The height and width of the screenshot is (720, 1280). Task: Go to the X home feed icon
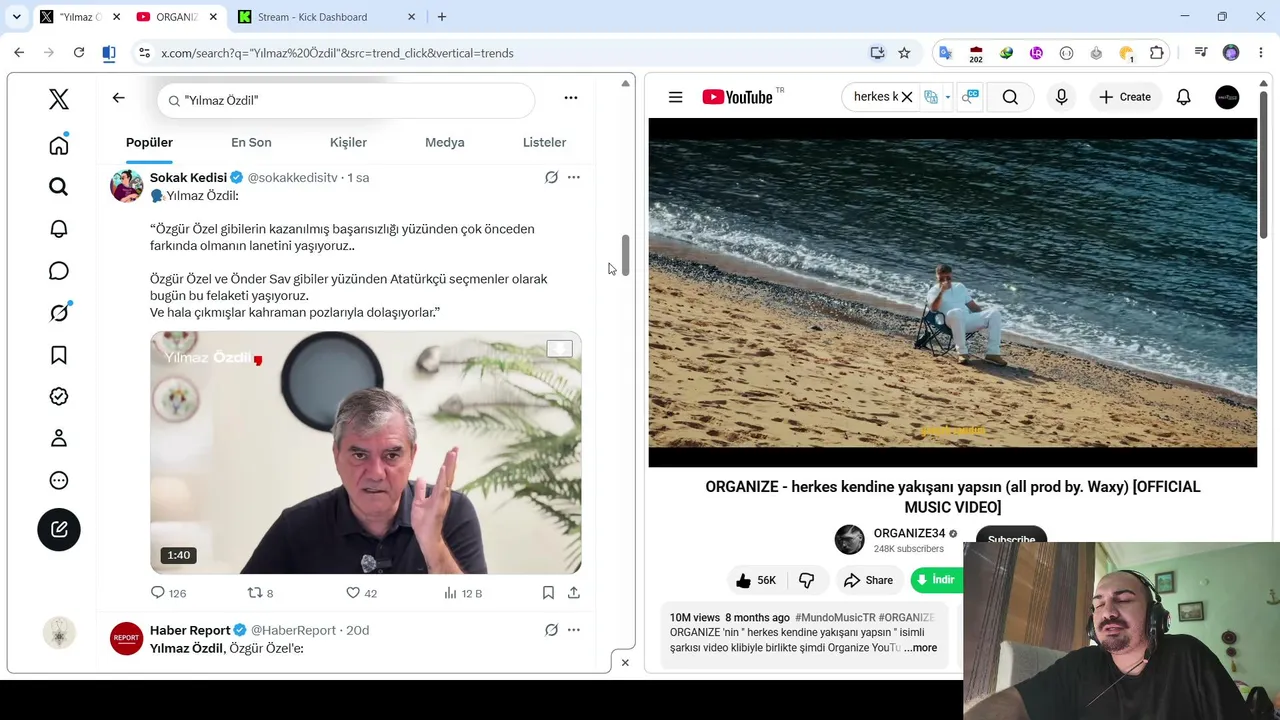[x=59, y=146]
